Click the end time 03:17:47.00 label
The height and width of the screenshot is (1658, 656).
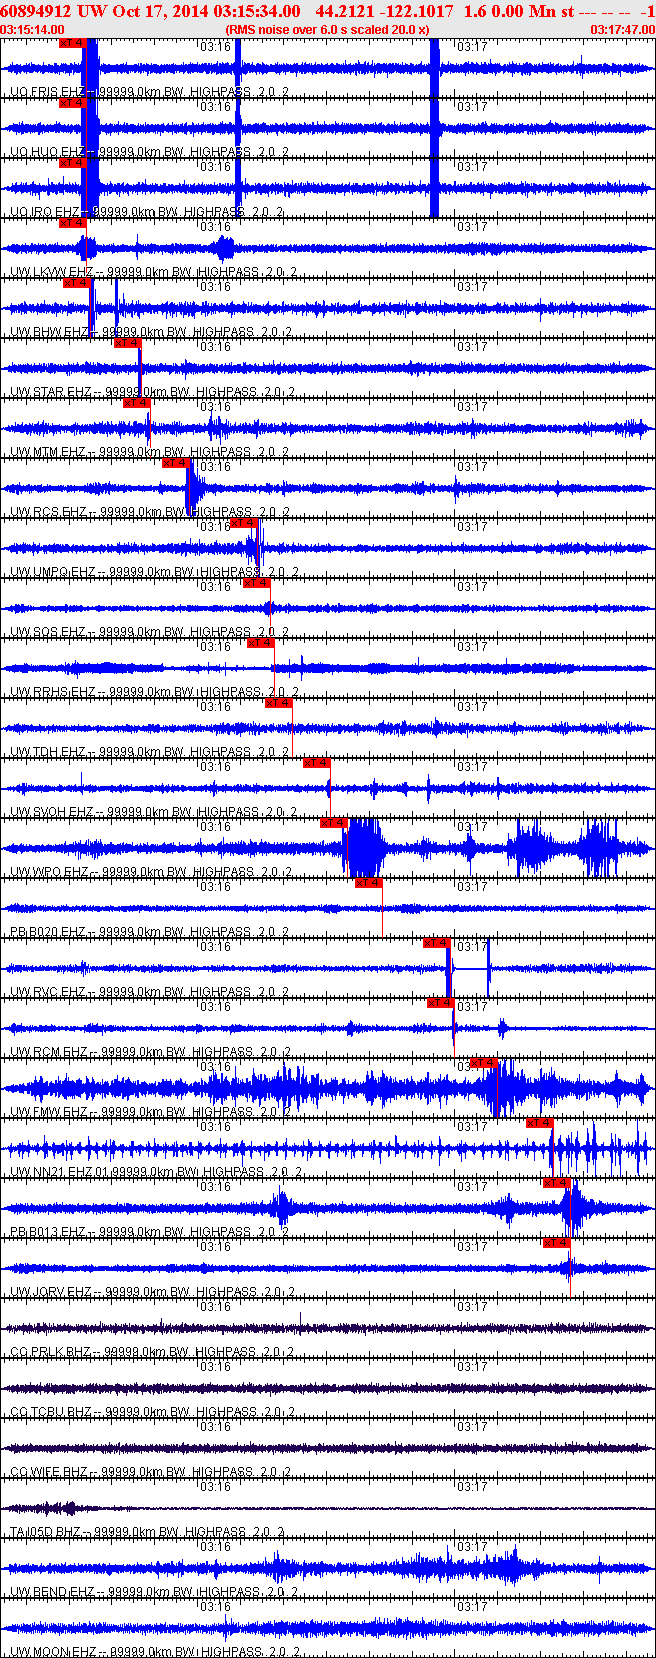tap(622, 30)
